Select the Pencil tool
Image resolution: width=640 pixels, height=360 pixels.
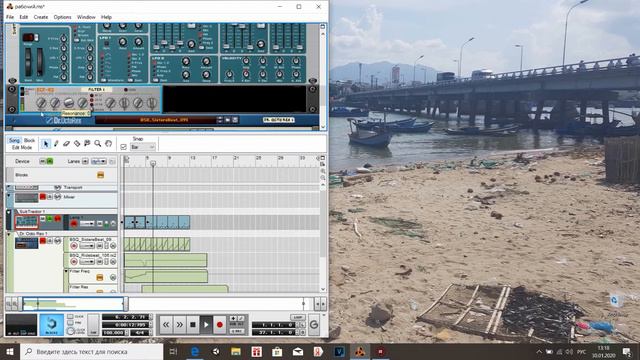(56, 143)
